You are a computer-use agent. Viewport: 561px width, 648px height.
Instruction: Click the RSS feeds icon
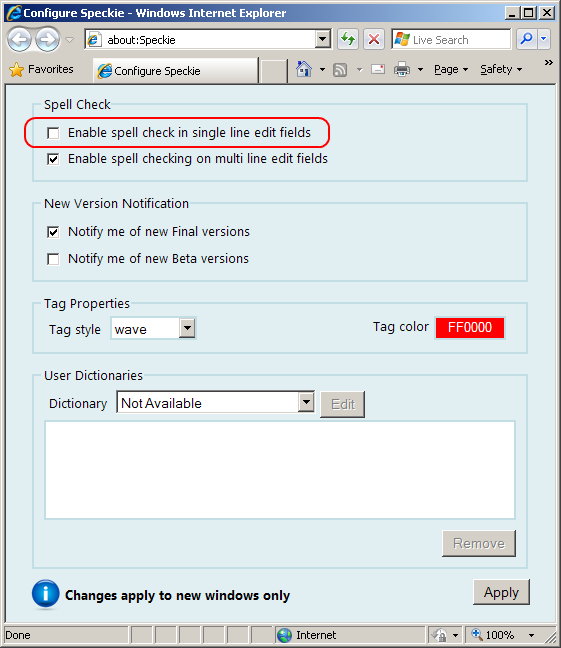point(340,70)
